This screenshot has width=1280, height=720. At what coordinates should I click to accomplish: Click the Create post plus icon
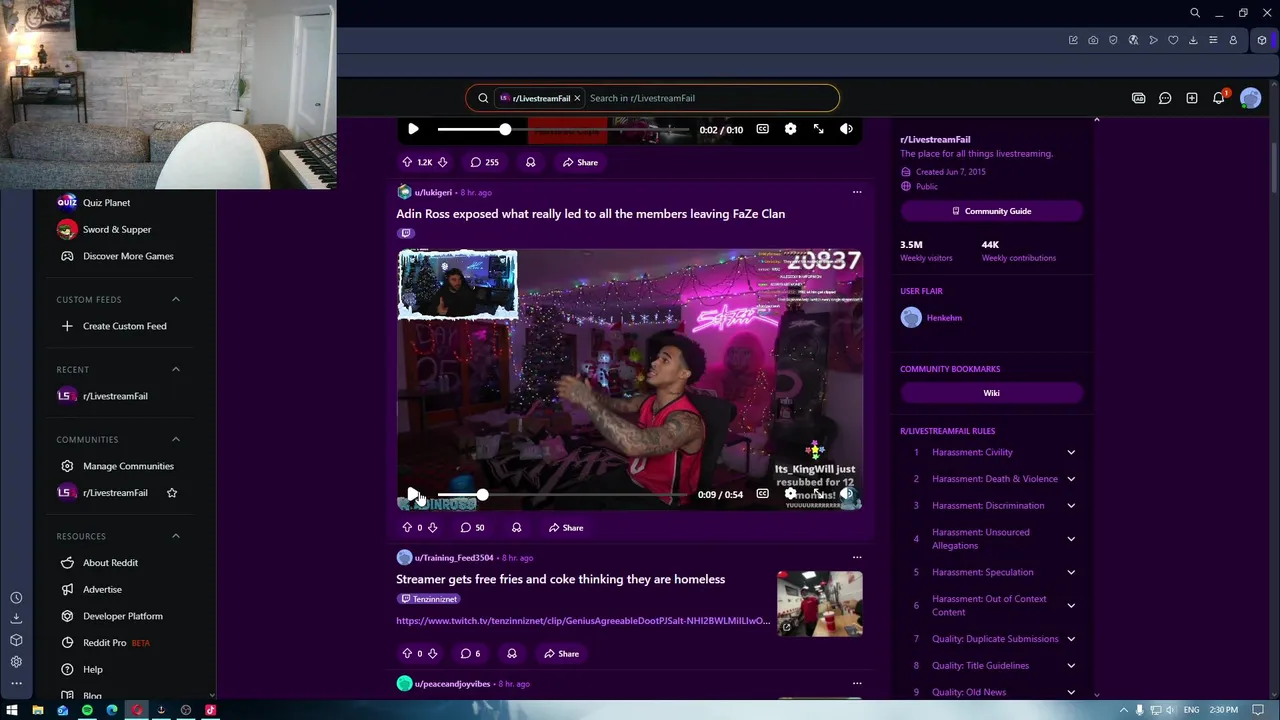click(1192, 98)
